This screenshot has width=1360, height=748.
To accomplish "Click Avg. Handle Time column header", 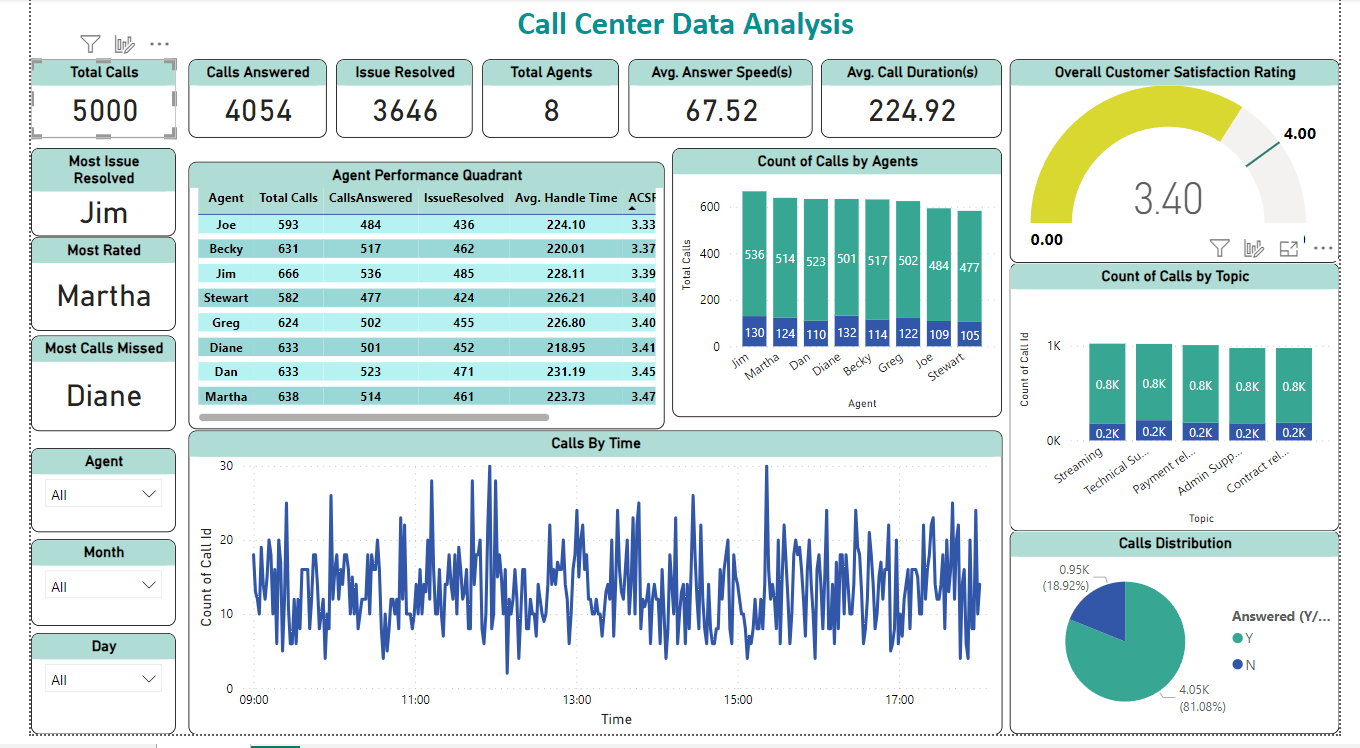I will click(x=566, y=198).
